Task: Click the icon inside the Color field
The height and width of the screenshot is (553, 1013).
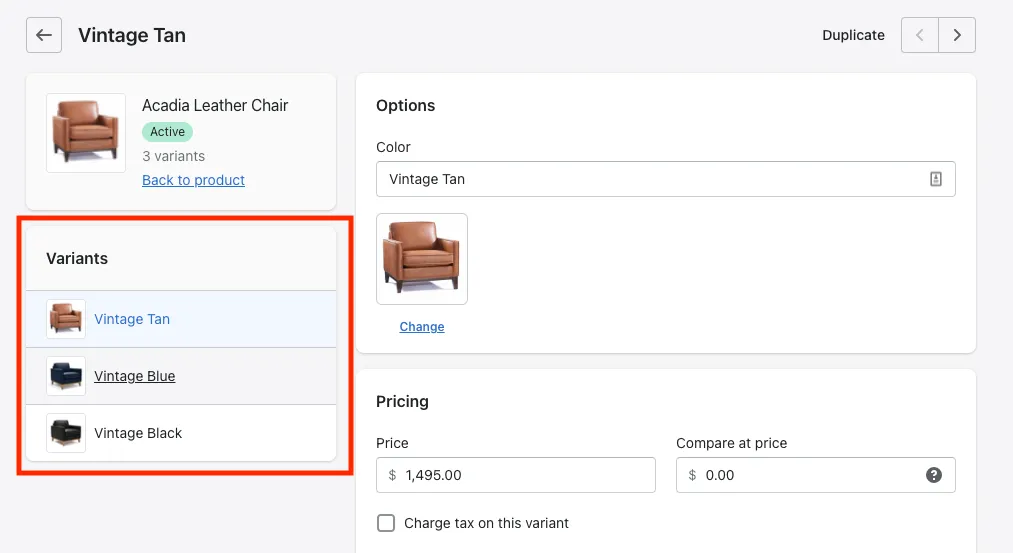Action: [x=936, y=179]
